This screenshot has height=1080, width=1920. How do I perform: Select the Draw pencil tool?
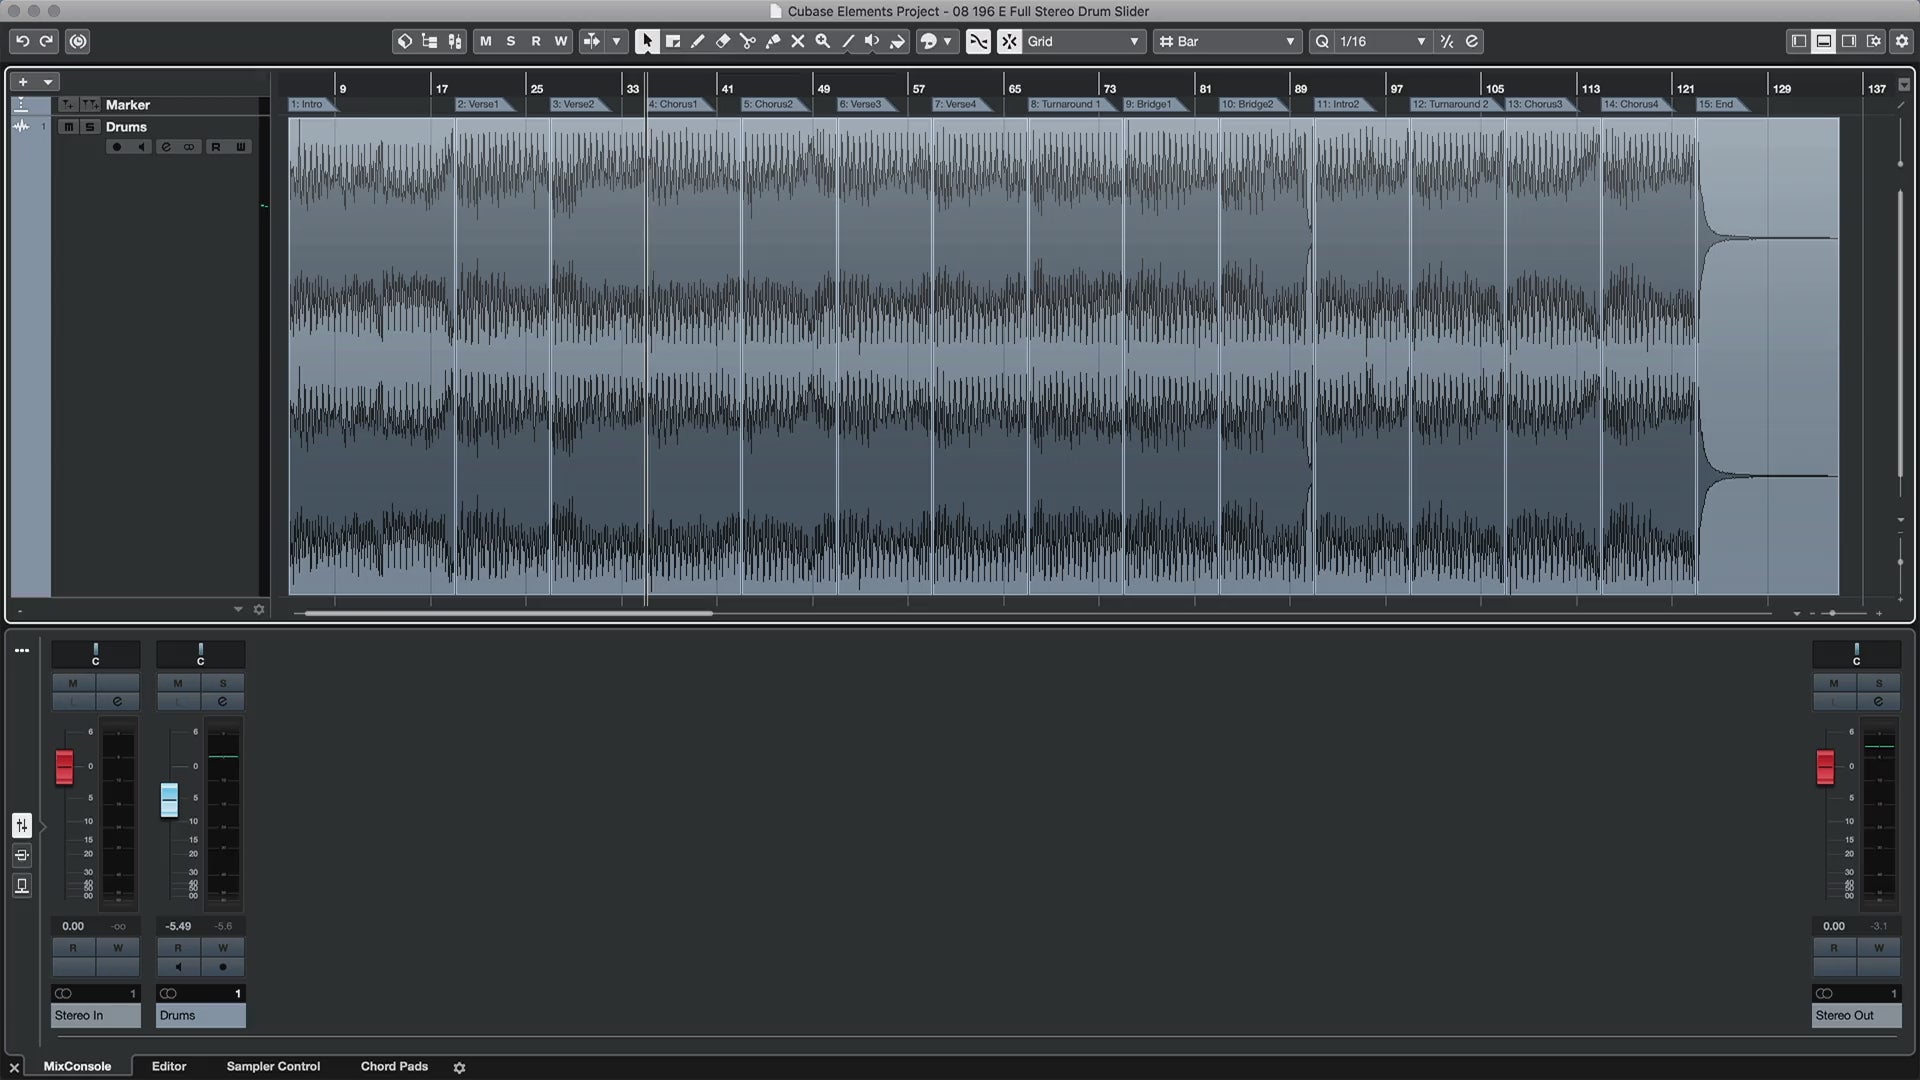point(698,41)
